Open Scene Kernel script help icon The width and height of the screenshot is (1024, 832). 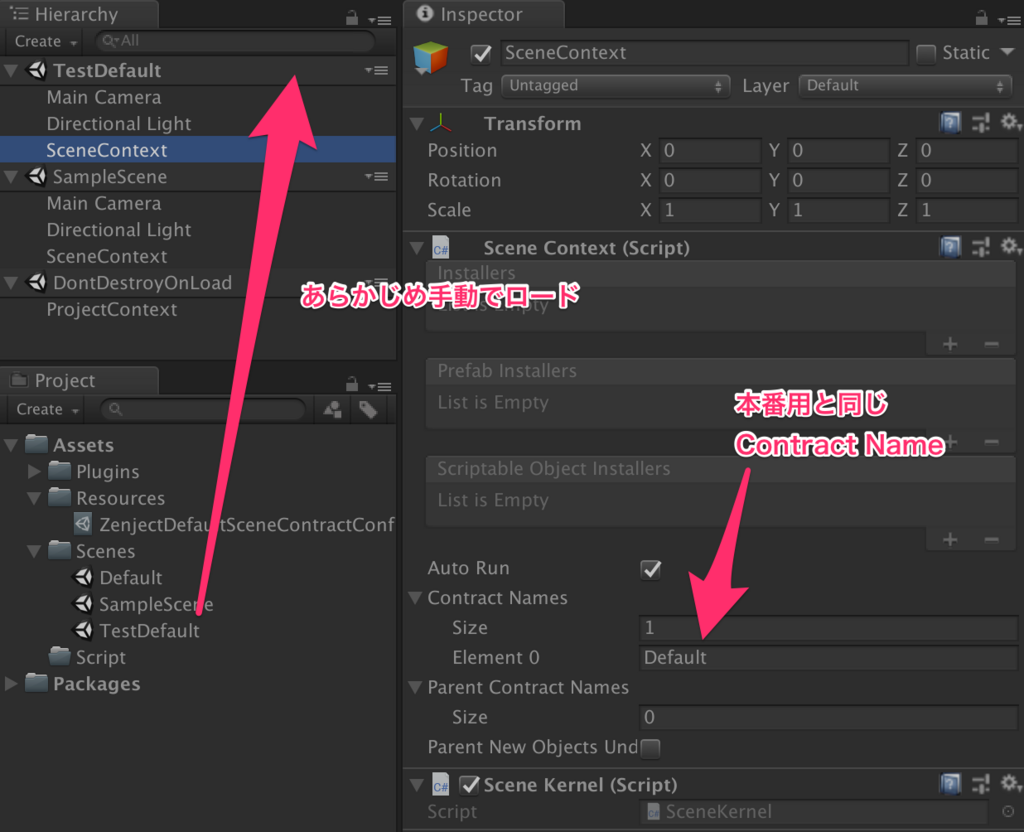pyautogui.click(x=950, y=784)
